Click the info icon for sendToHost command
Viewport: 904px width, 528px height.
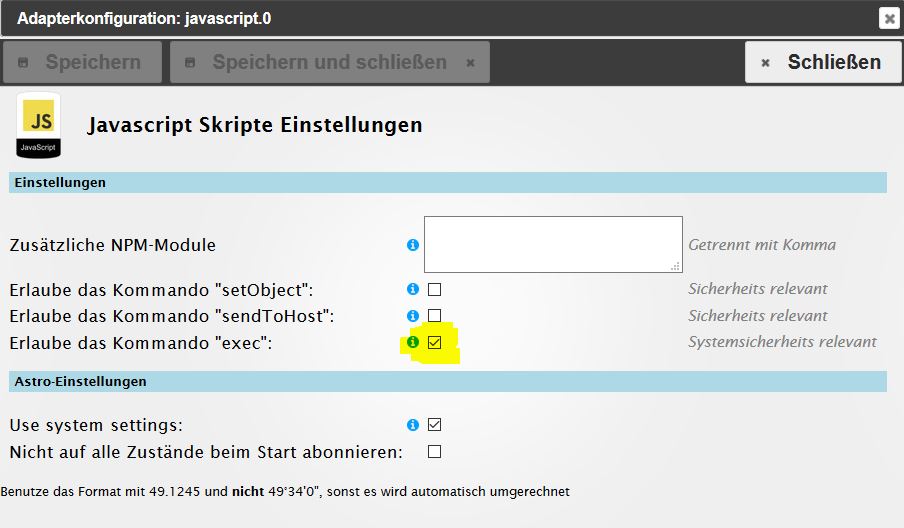tap(413, 316)
